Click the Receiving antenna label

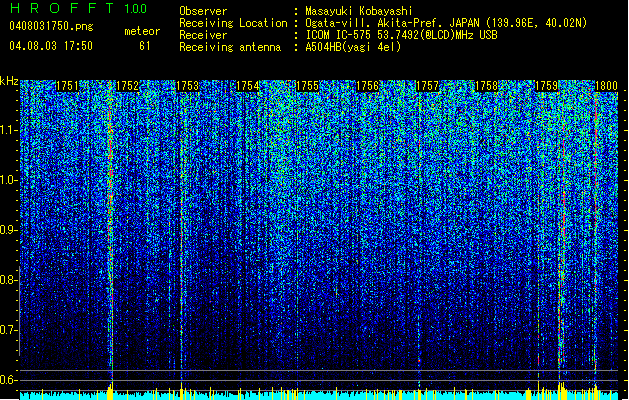tap(230, 47)
